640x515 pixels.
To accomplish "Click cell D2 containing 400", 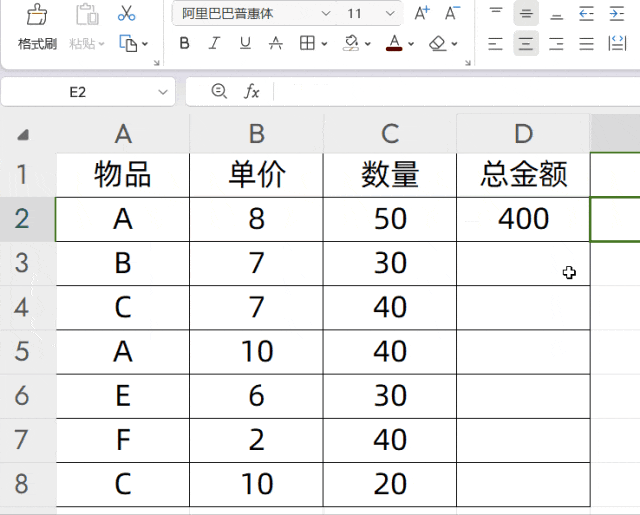I will coord(523,219).
